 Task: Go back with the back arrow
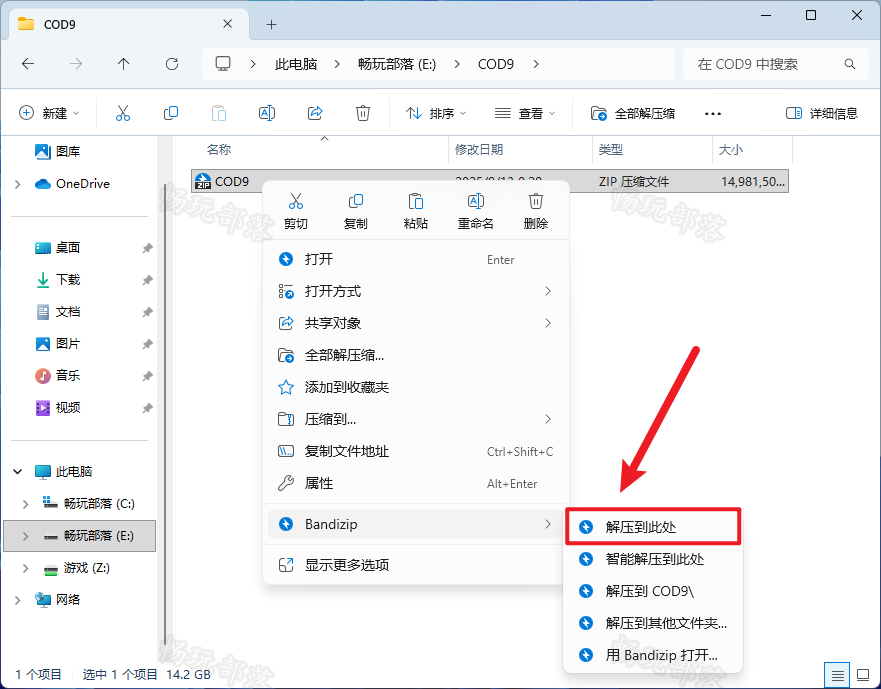click(28, 64)
